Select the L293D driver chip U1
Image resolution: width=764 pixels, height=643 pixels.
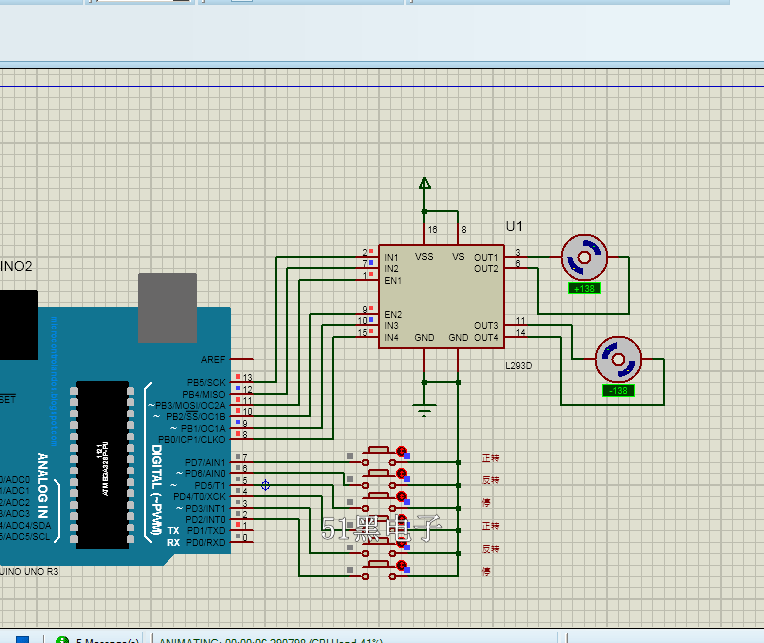pos(441,297)
